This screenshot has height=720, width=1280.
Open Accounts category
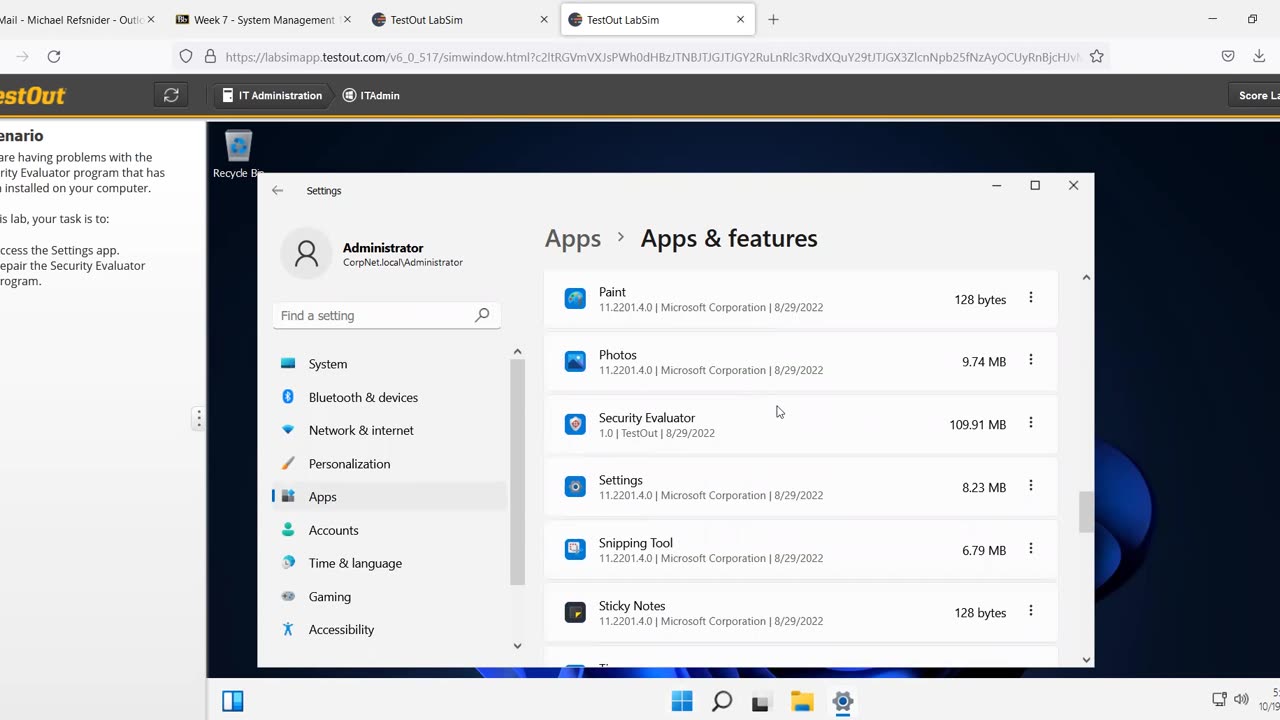(389, 530)
